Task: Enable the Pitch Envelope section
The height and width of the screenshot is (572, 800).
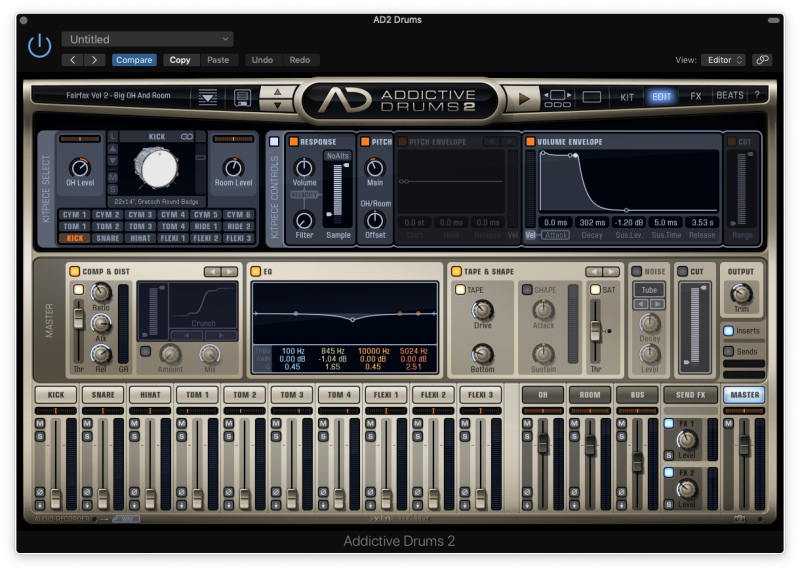Action: 403,141
